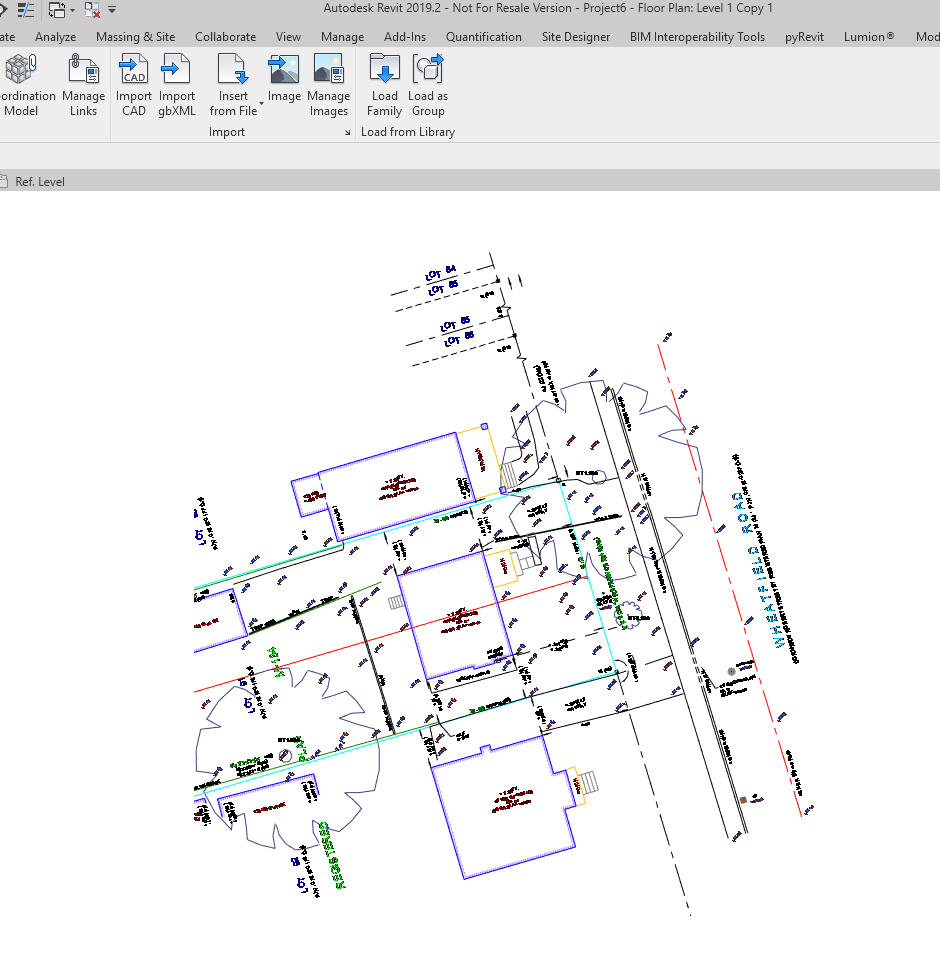Viewport: 940px width, 964px height.
Task: Switch to the Manage ribbon tab
Action: [x=342, y=37]
